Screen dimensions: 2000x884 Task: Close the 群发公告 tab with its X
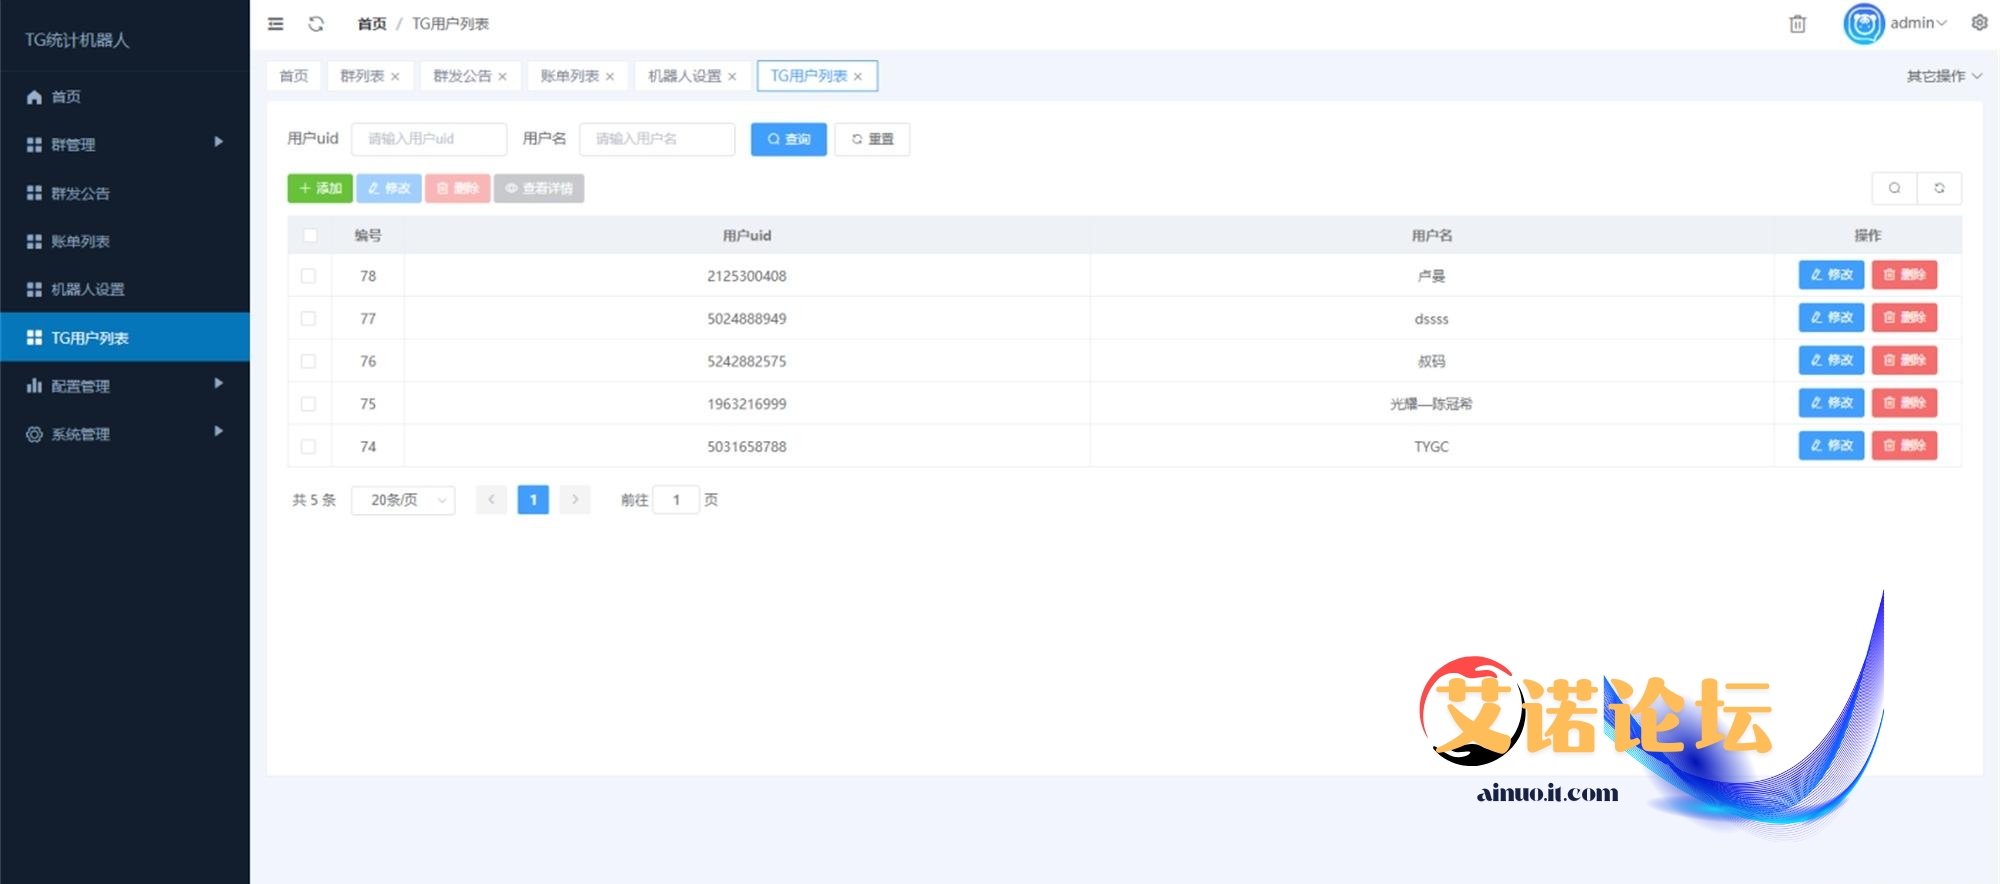502,77
